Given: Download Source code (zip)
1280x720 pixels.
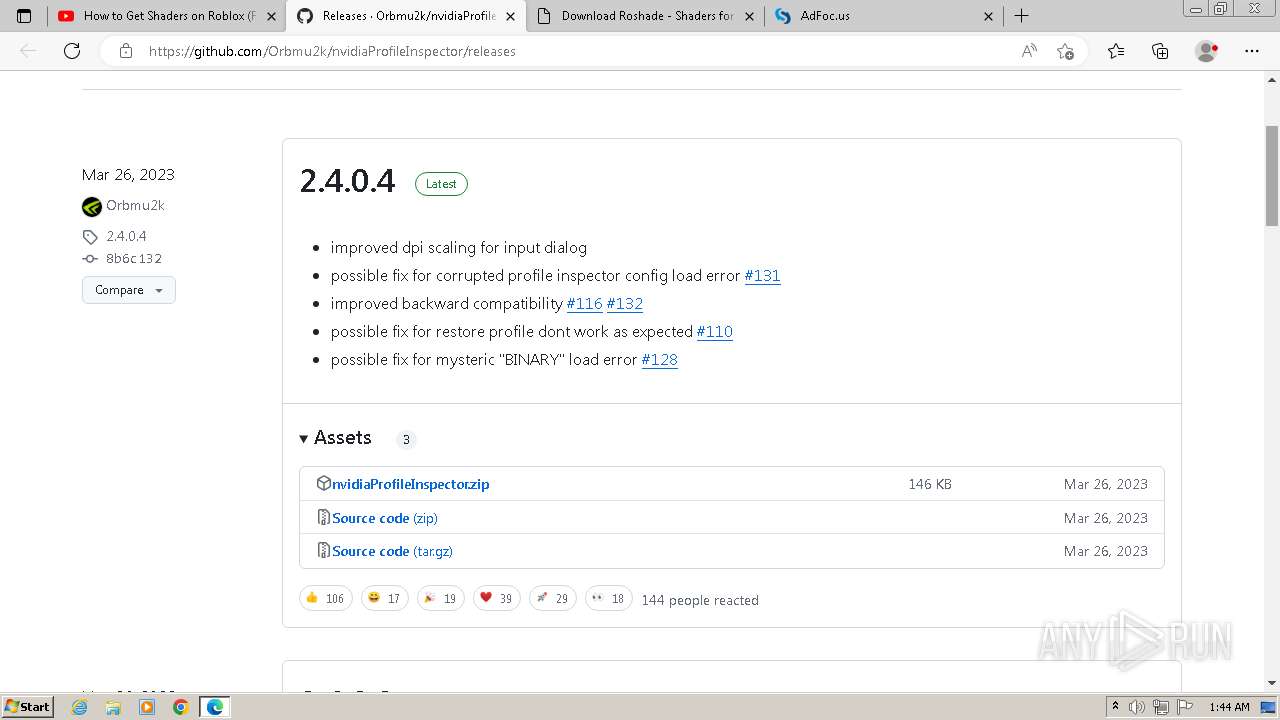Looking at the screenshot, I should [x=385, y=518].
